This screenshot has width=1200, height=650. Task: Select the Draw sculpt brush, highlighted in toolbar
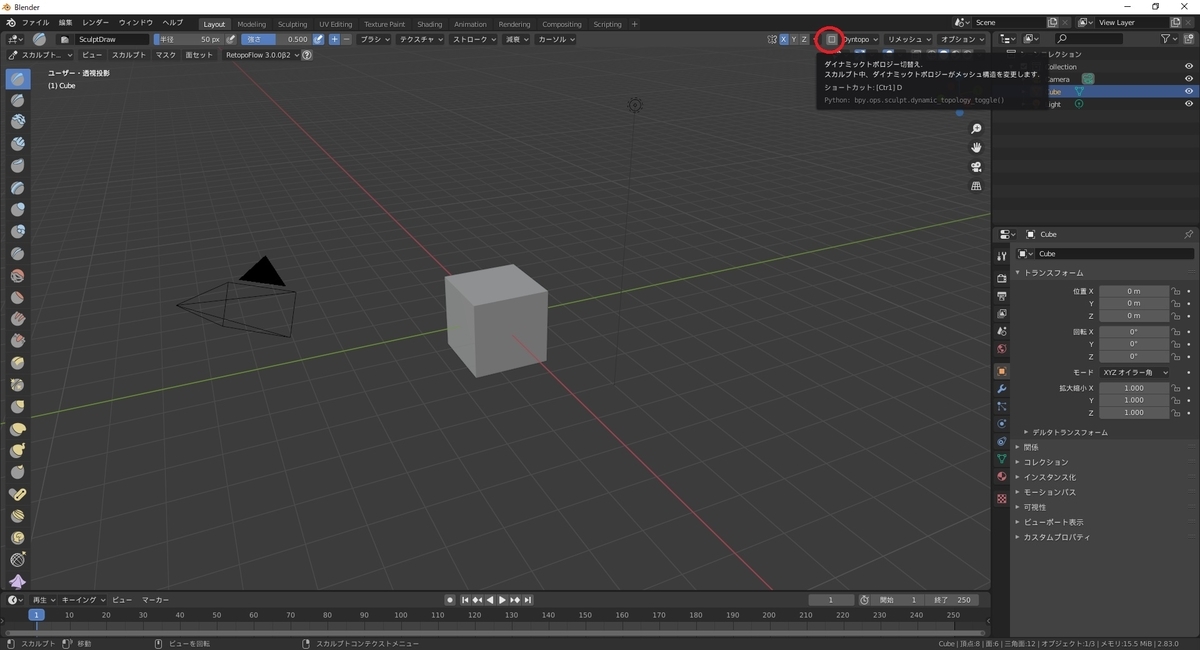point(18,79)
